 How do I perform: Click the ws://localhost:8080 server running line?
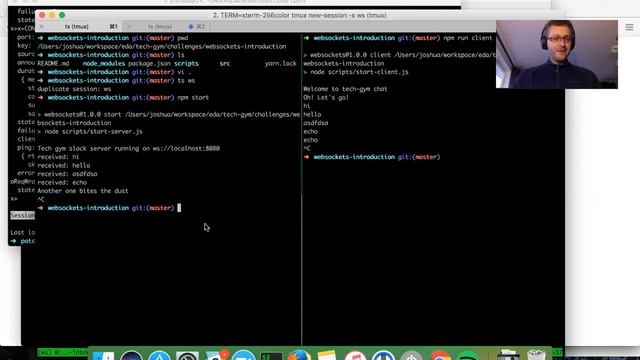[x=129, y=149]
